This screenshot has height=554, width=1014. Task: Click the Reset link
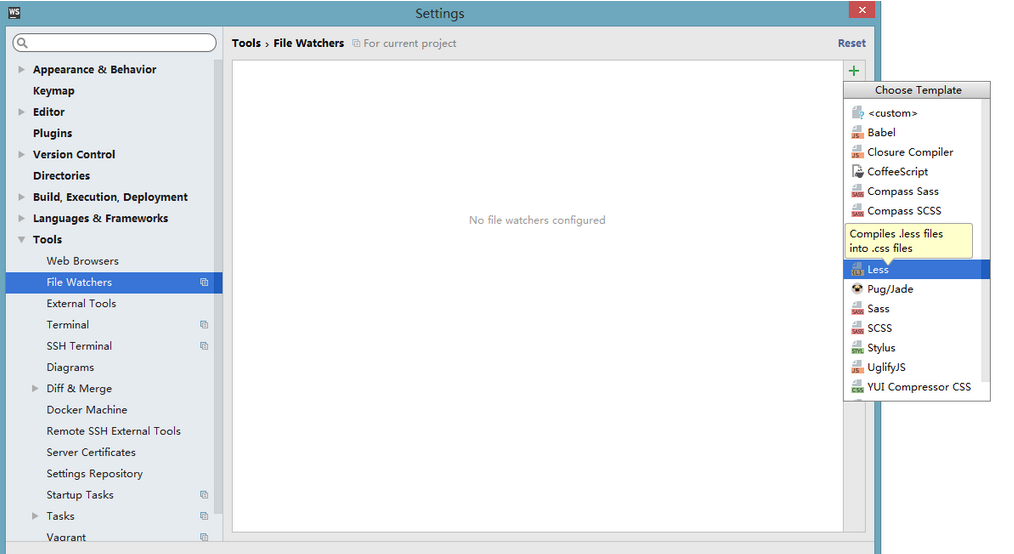coord(851,43)
